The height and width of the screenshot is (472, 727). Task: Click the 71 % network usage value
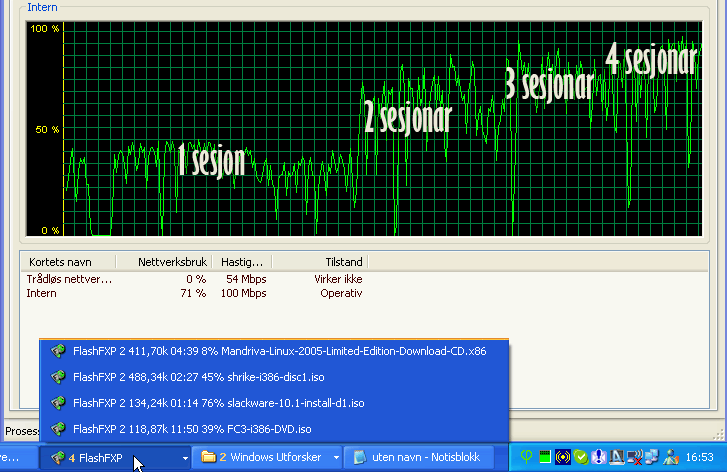[x=193, y=293]
